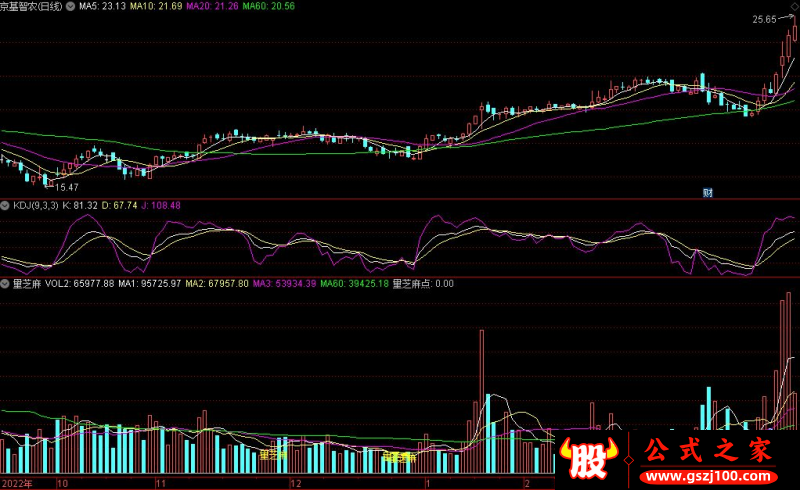Viewport: 800px width, 490px height.
Task: Click the 15.47 low price label
Action: tap(67, 187)
